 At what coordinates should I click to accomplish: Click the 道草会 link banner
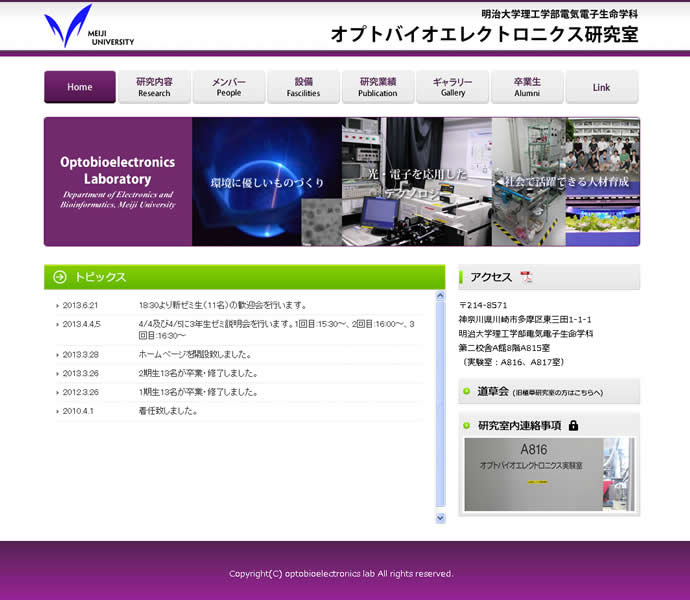pos(549,391)
